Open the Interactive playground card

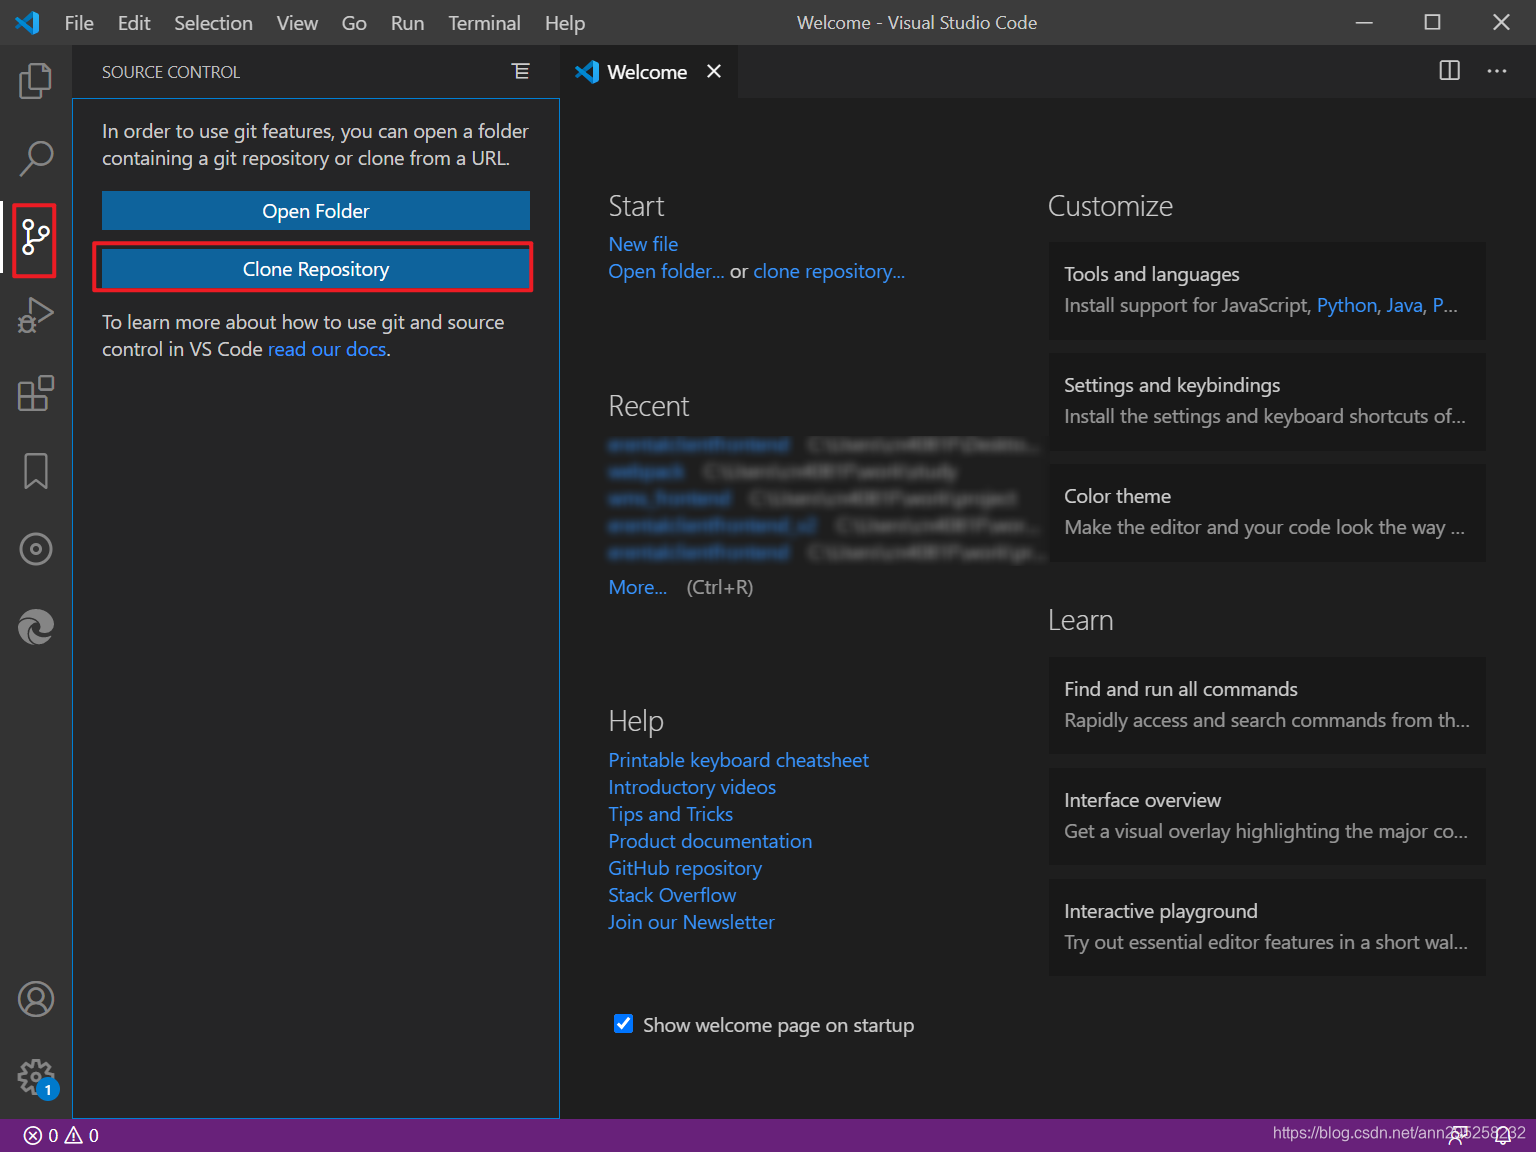[x=1267, y=927]
